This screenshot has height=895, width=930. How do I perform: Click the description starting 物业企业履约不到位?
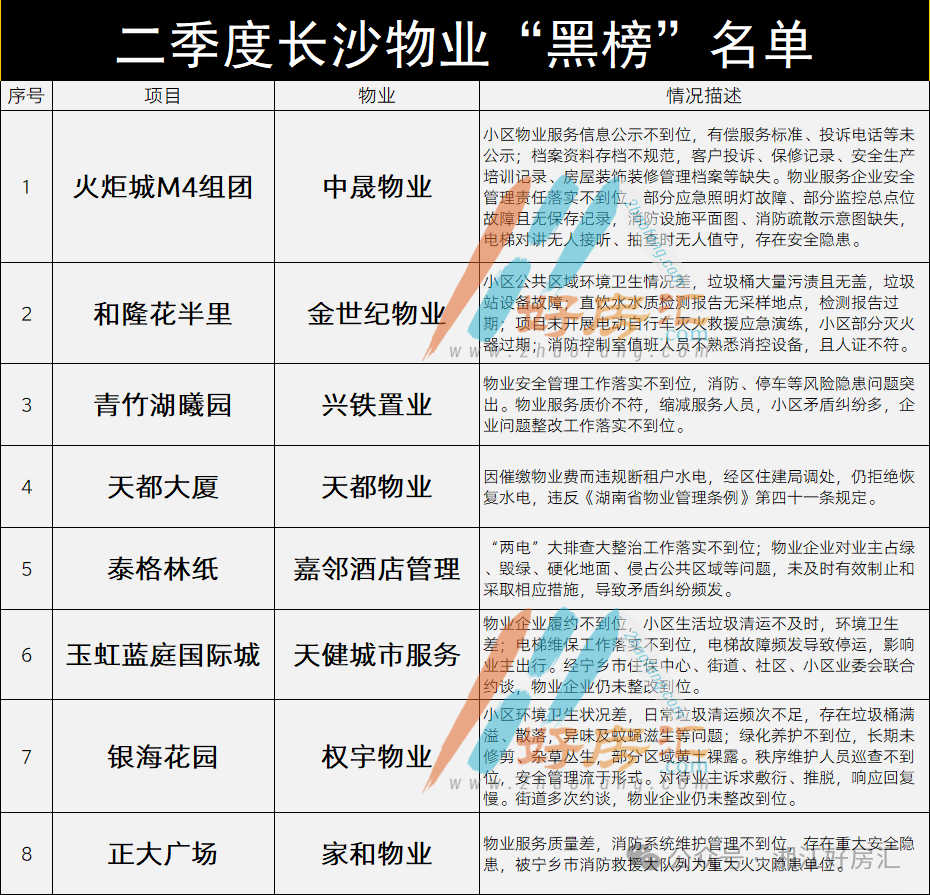(699, 655)
